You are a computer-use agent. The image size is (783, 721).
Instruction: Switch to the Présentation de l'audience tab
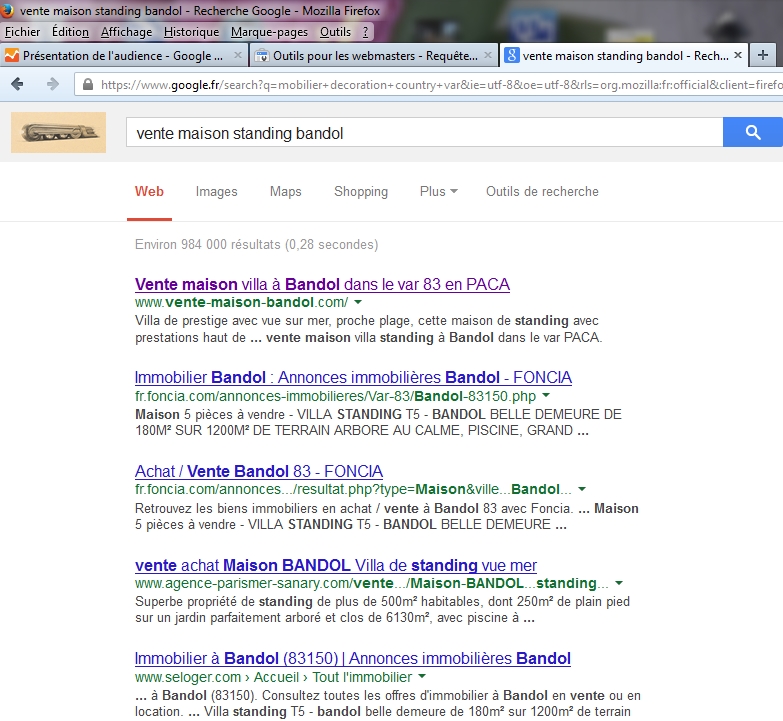pyautogui.click(x=123, y=55)
